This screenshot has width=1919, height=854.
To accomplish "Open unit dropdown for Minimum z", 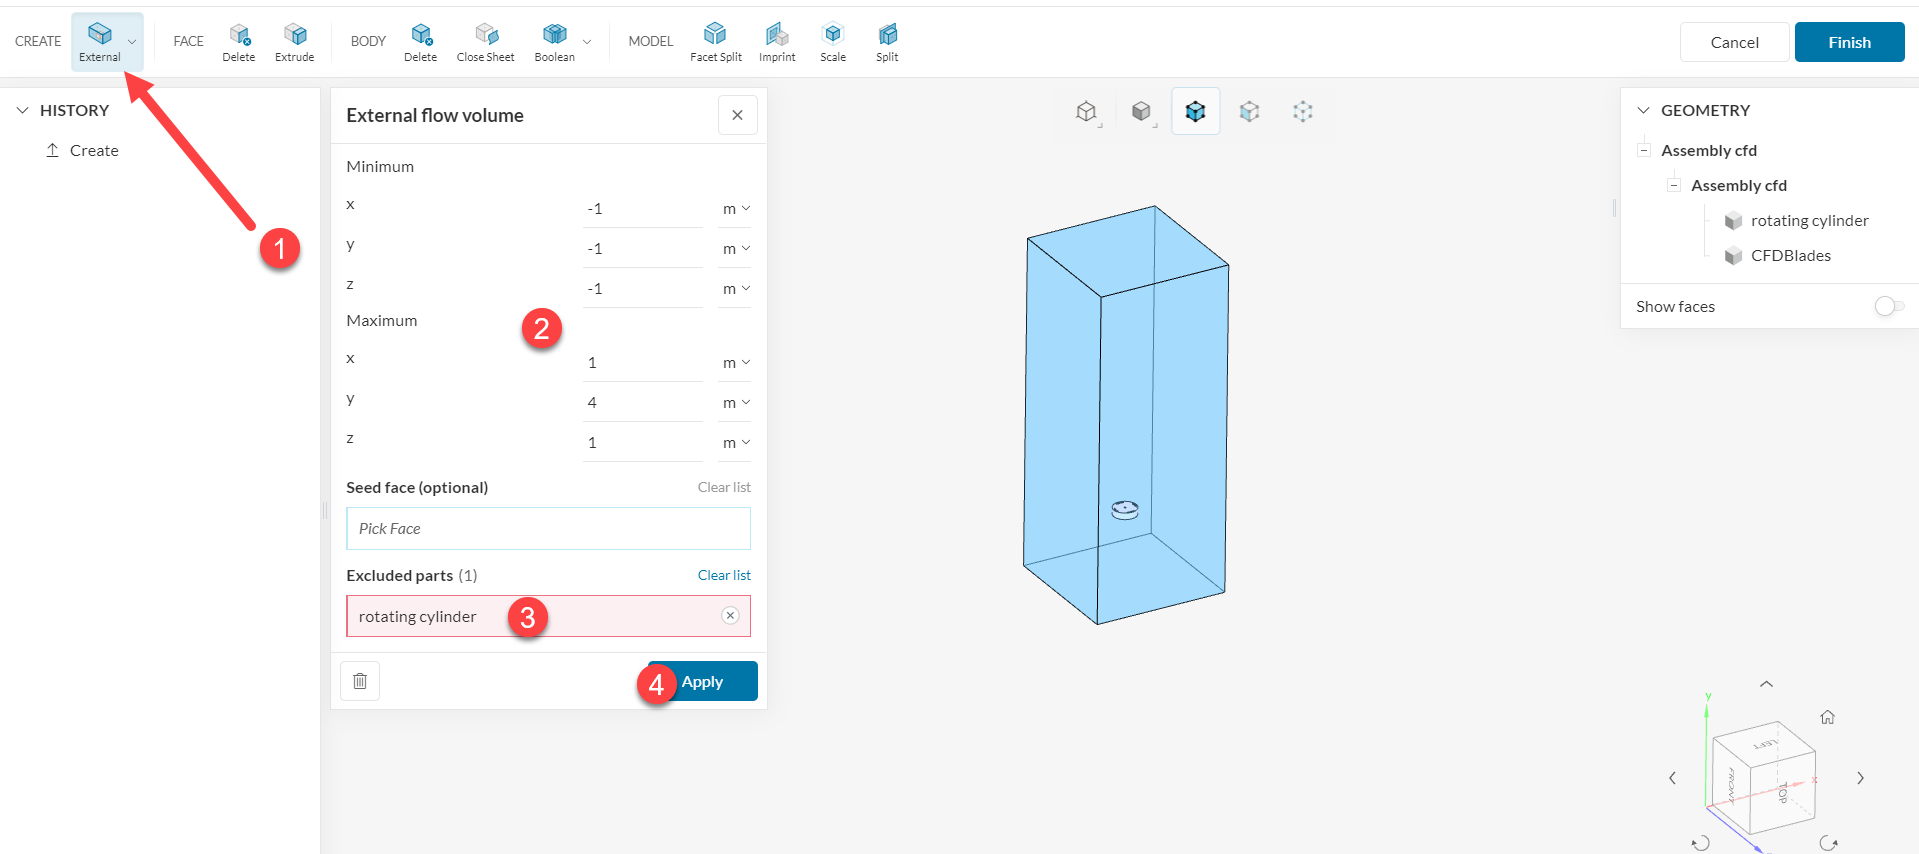I will coord(736,288).
